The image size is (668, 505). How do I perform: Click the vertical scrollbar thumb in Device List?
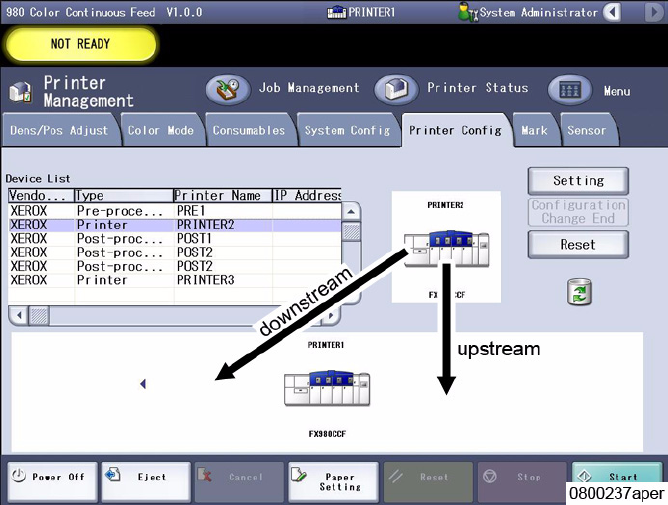coord(351,232)
